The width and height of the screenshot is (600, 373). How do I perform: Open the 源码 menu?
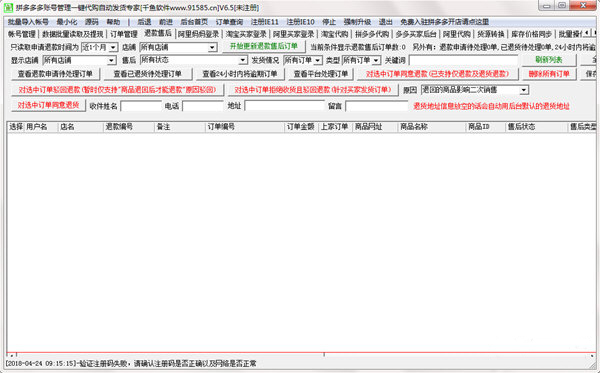point(91,22)
